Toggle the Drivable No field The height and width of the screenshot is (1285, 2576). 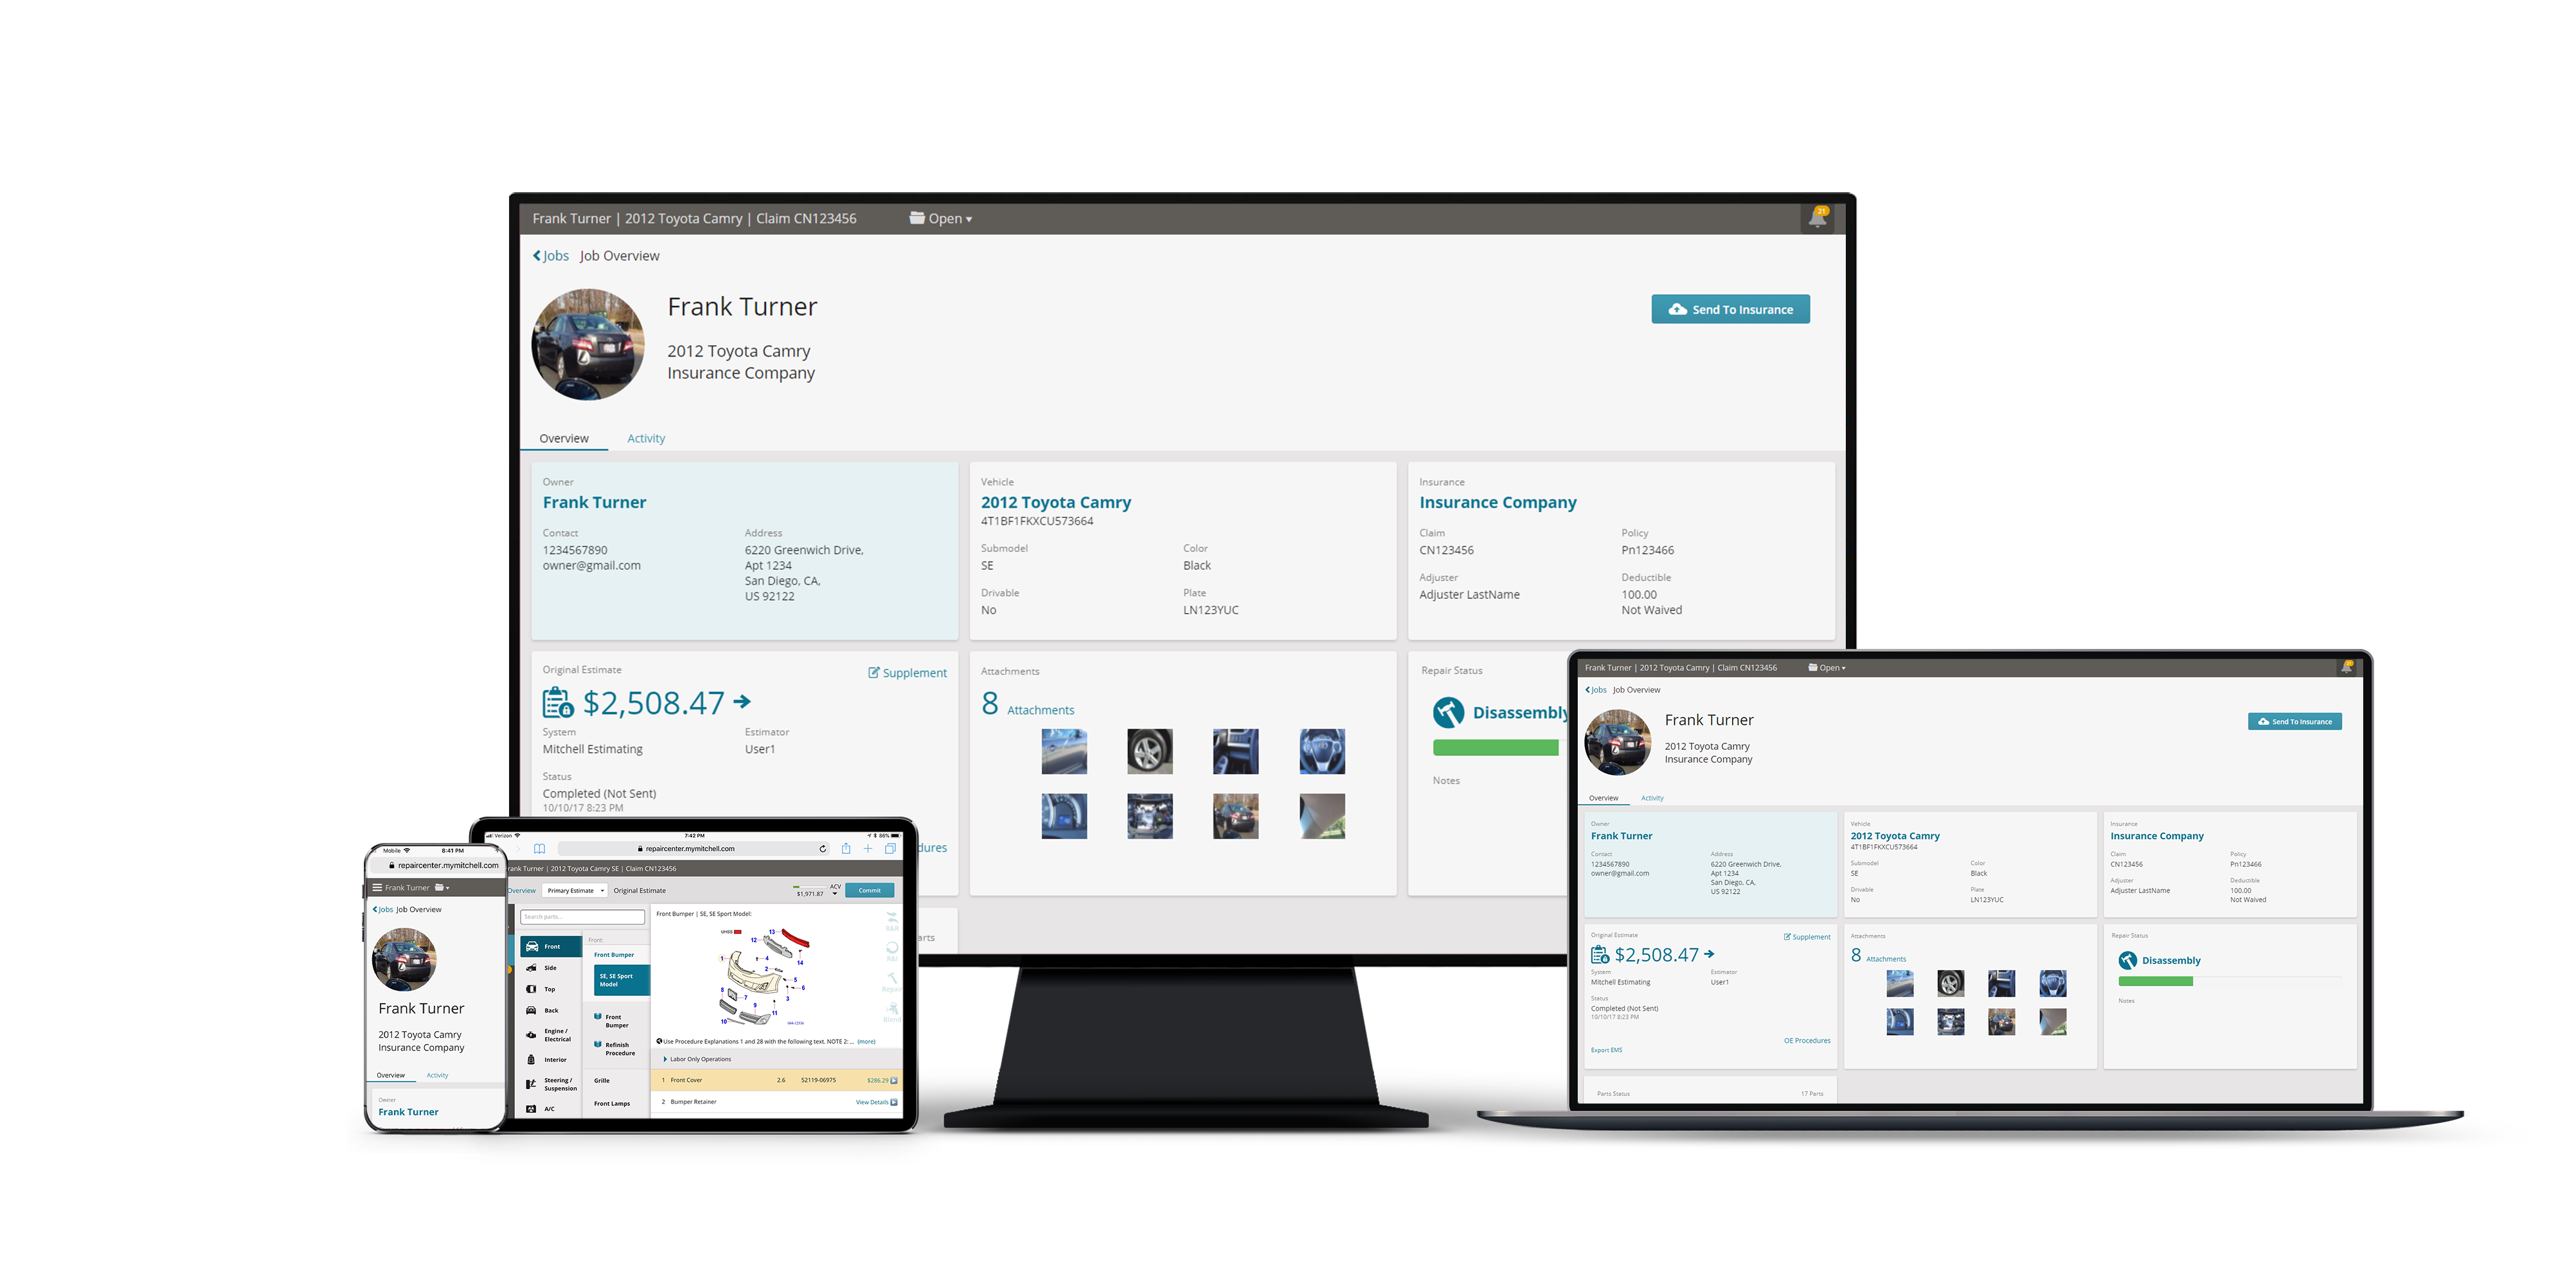[987, 610]
